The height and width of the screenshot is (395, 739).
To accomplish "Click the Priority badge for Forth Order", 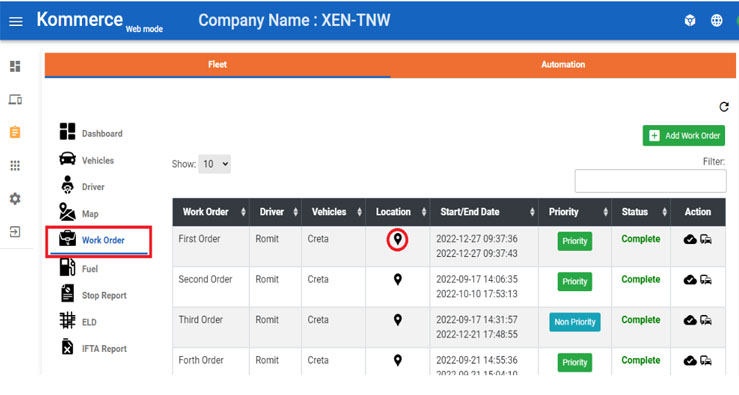I will (575, 362).
